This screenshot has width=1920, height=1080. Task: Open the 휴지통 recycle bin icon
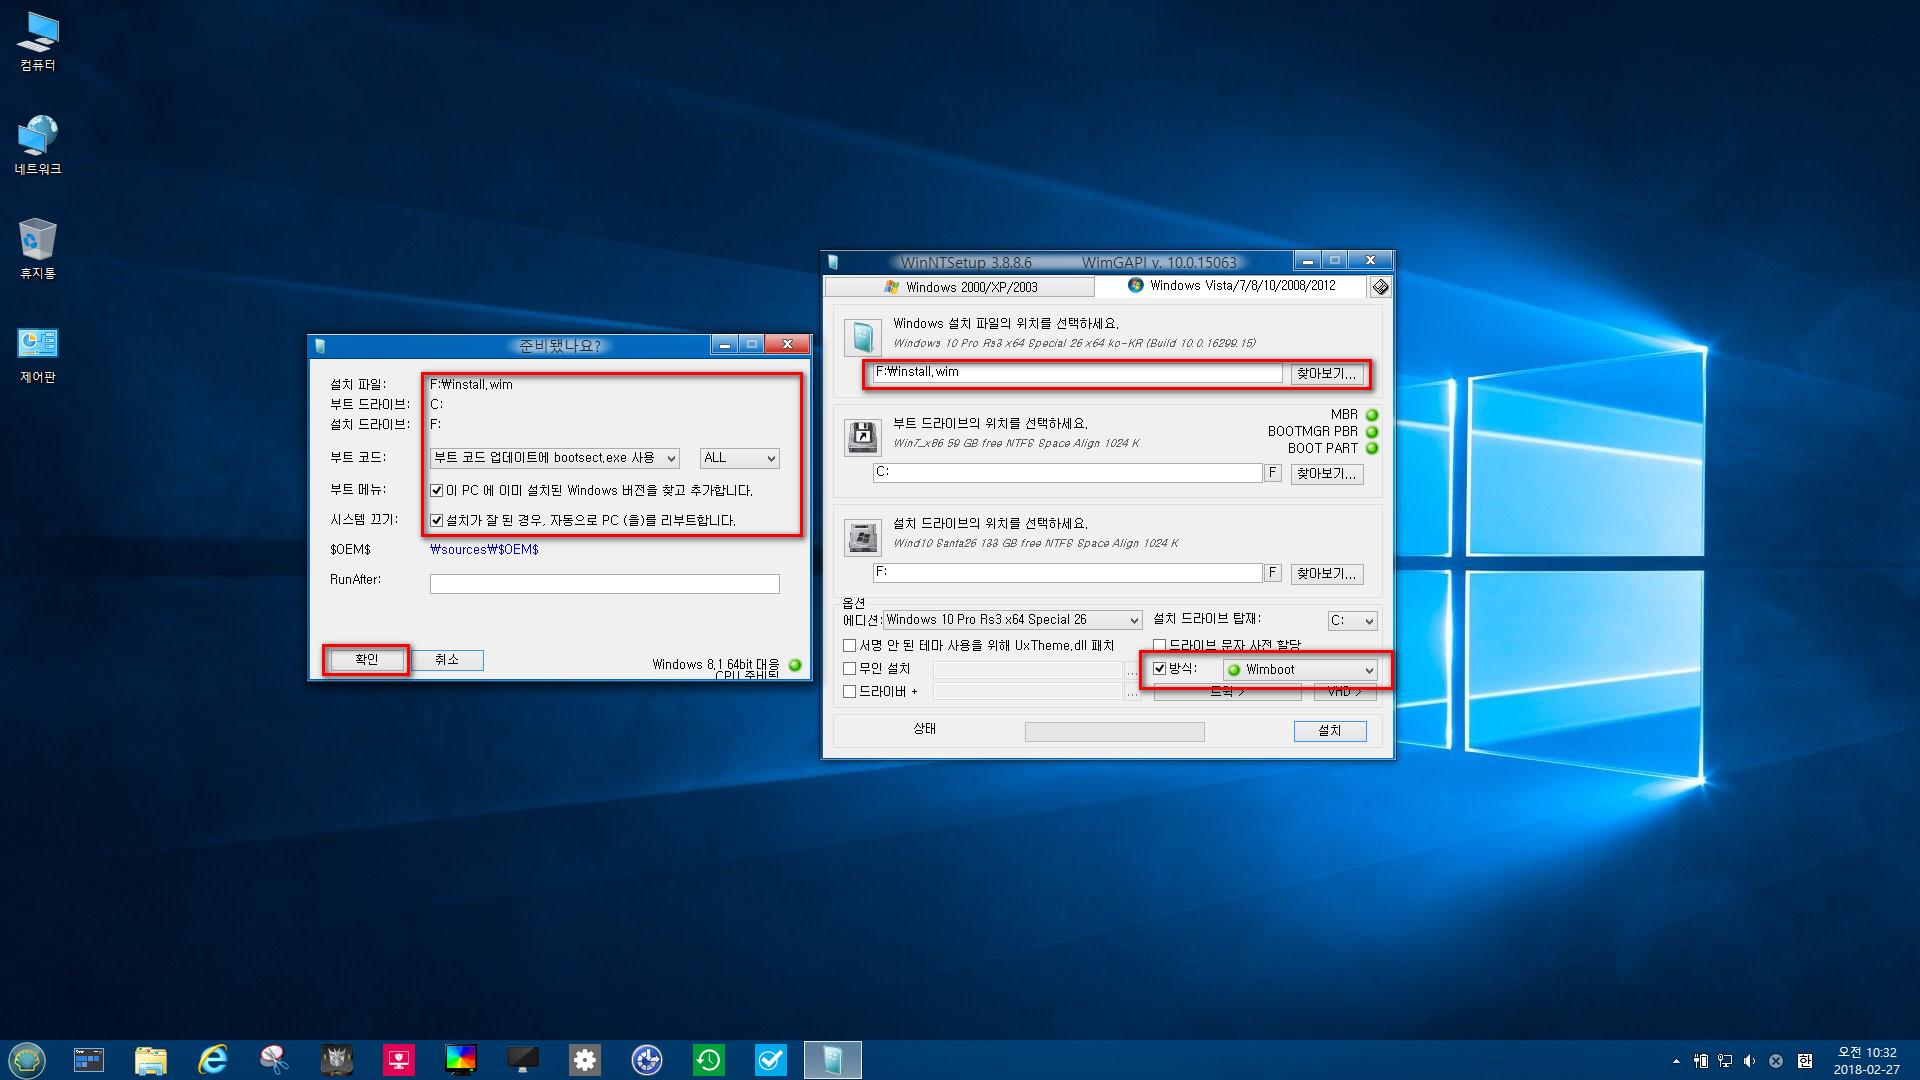pyautogui.click(x=38, y=250)
